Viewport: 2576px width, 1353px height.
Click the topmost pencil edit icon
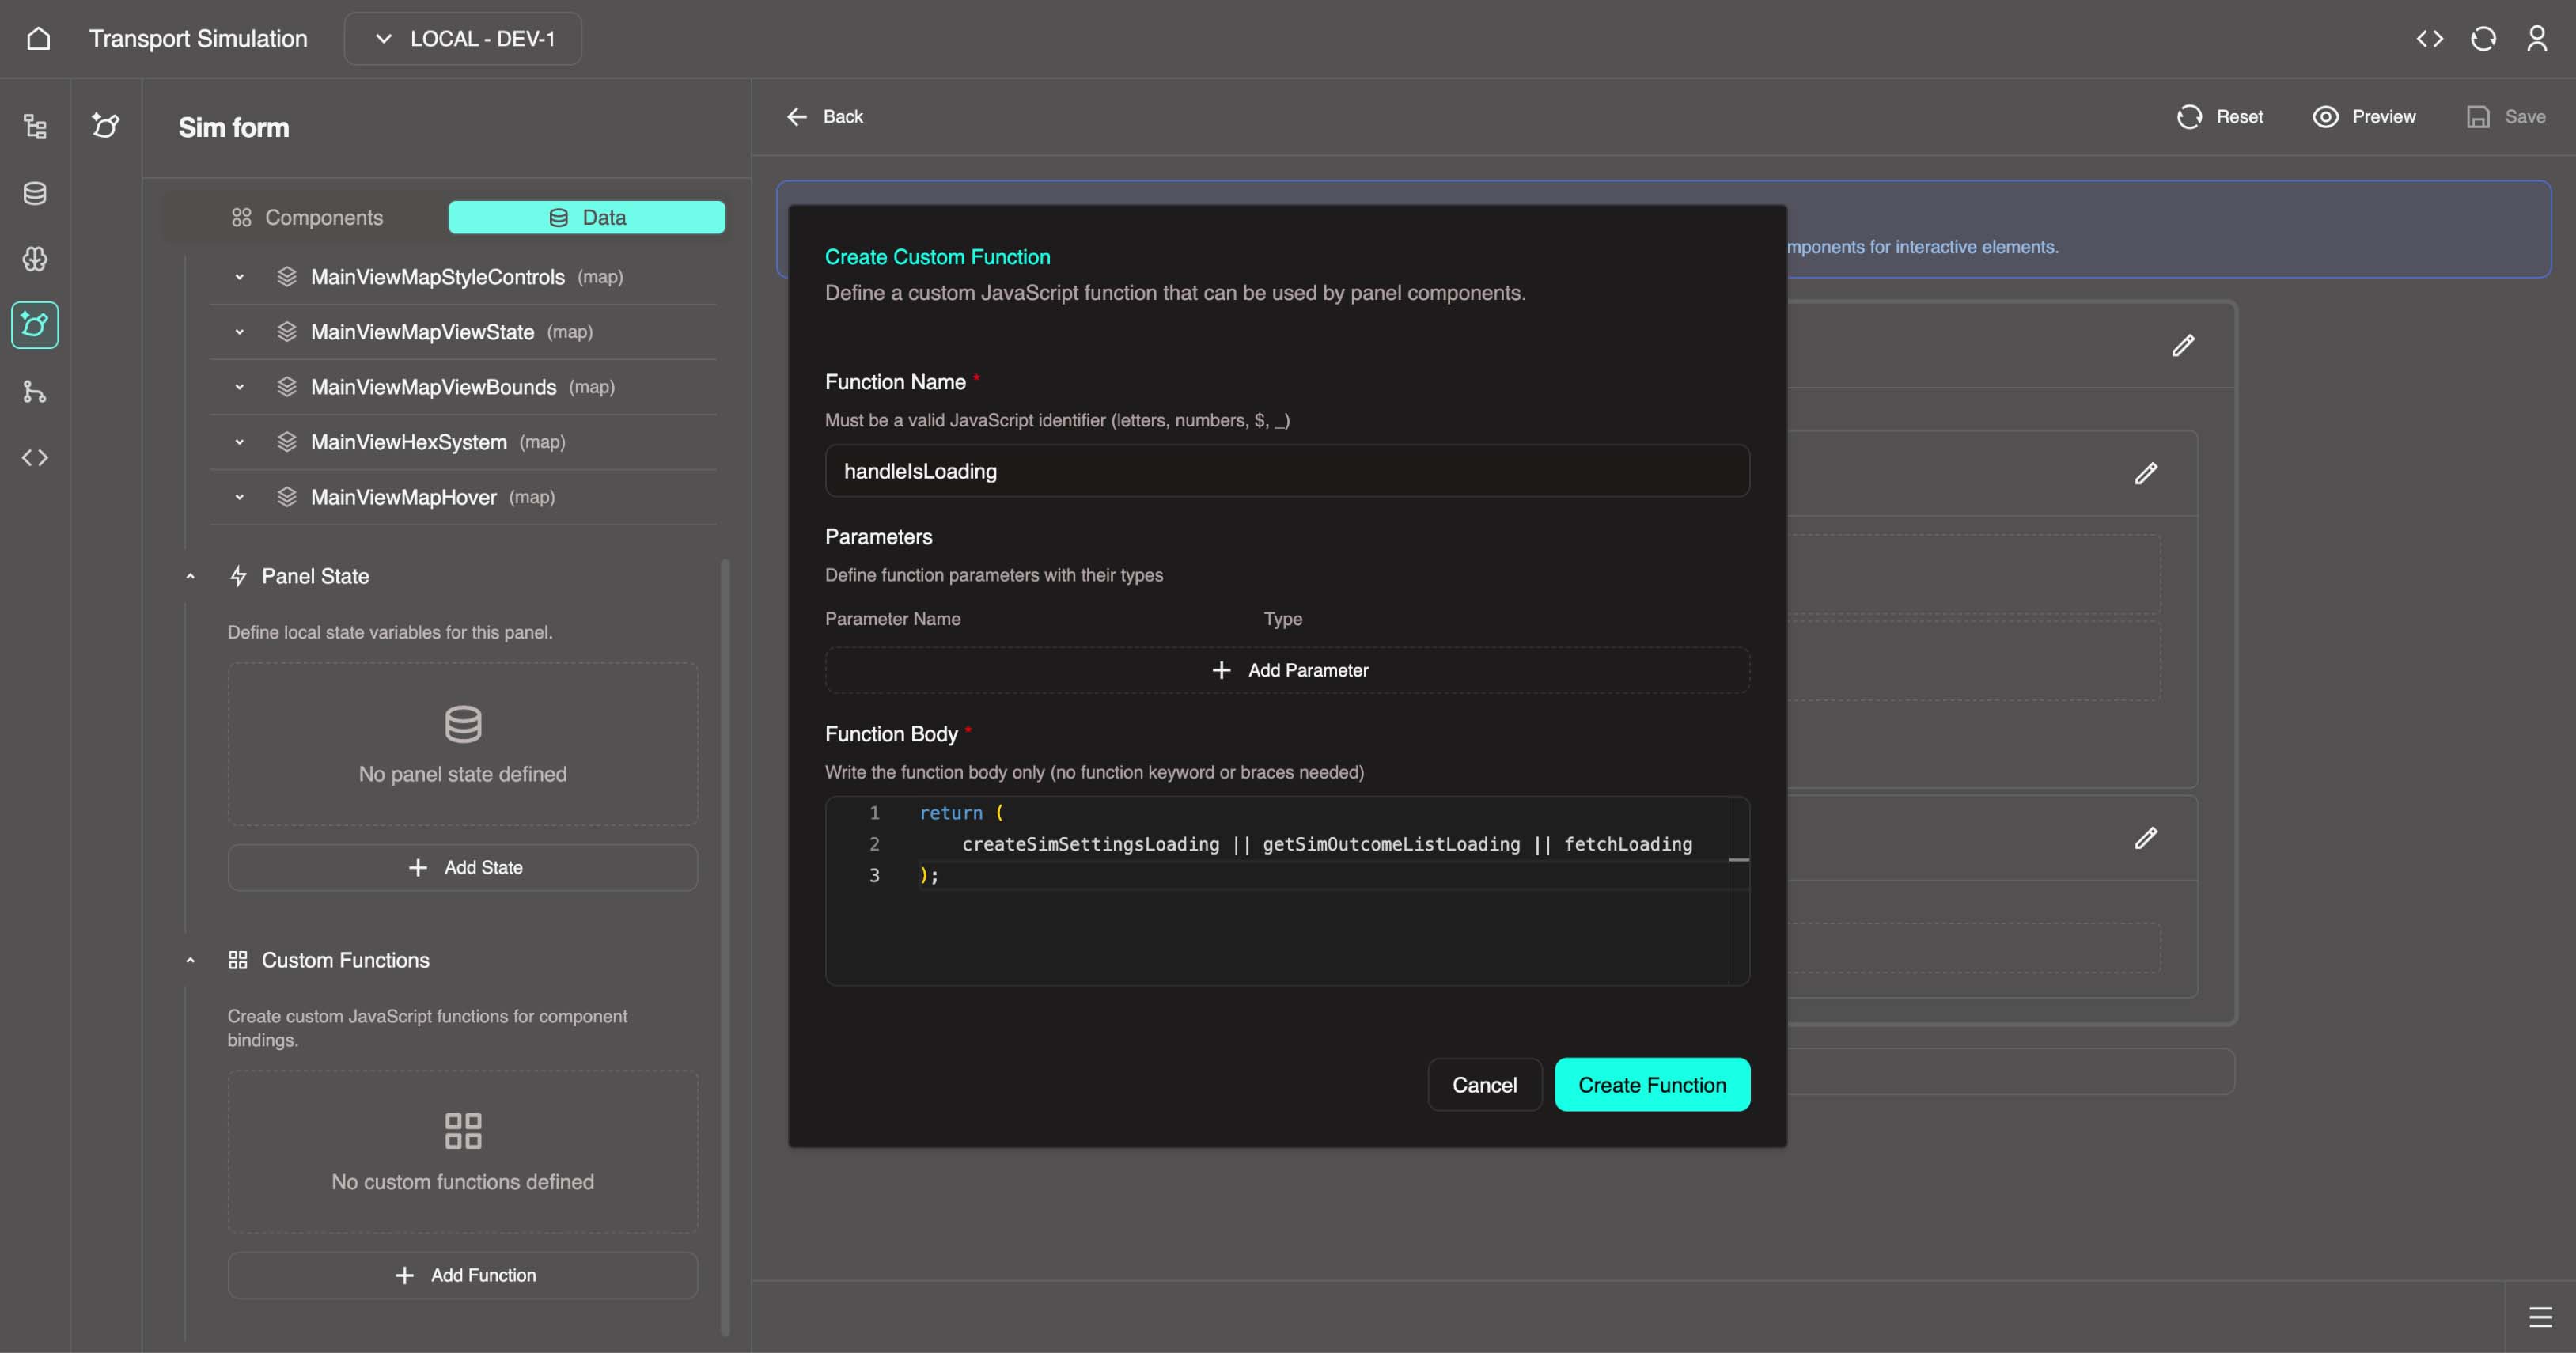point(2183,345)
